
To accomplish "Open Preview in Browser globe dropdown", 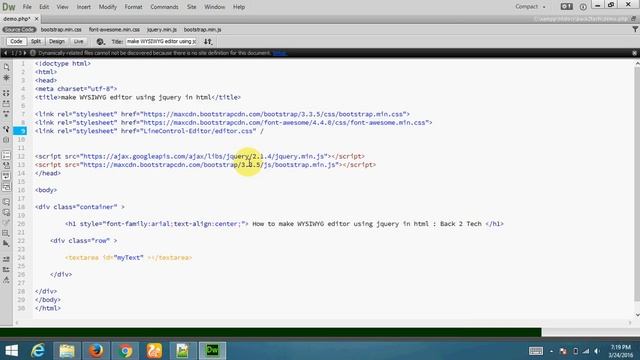I will point(100,42).
